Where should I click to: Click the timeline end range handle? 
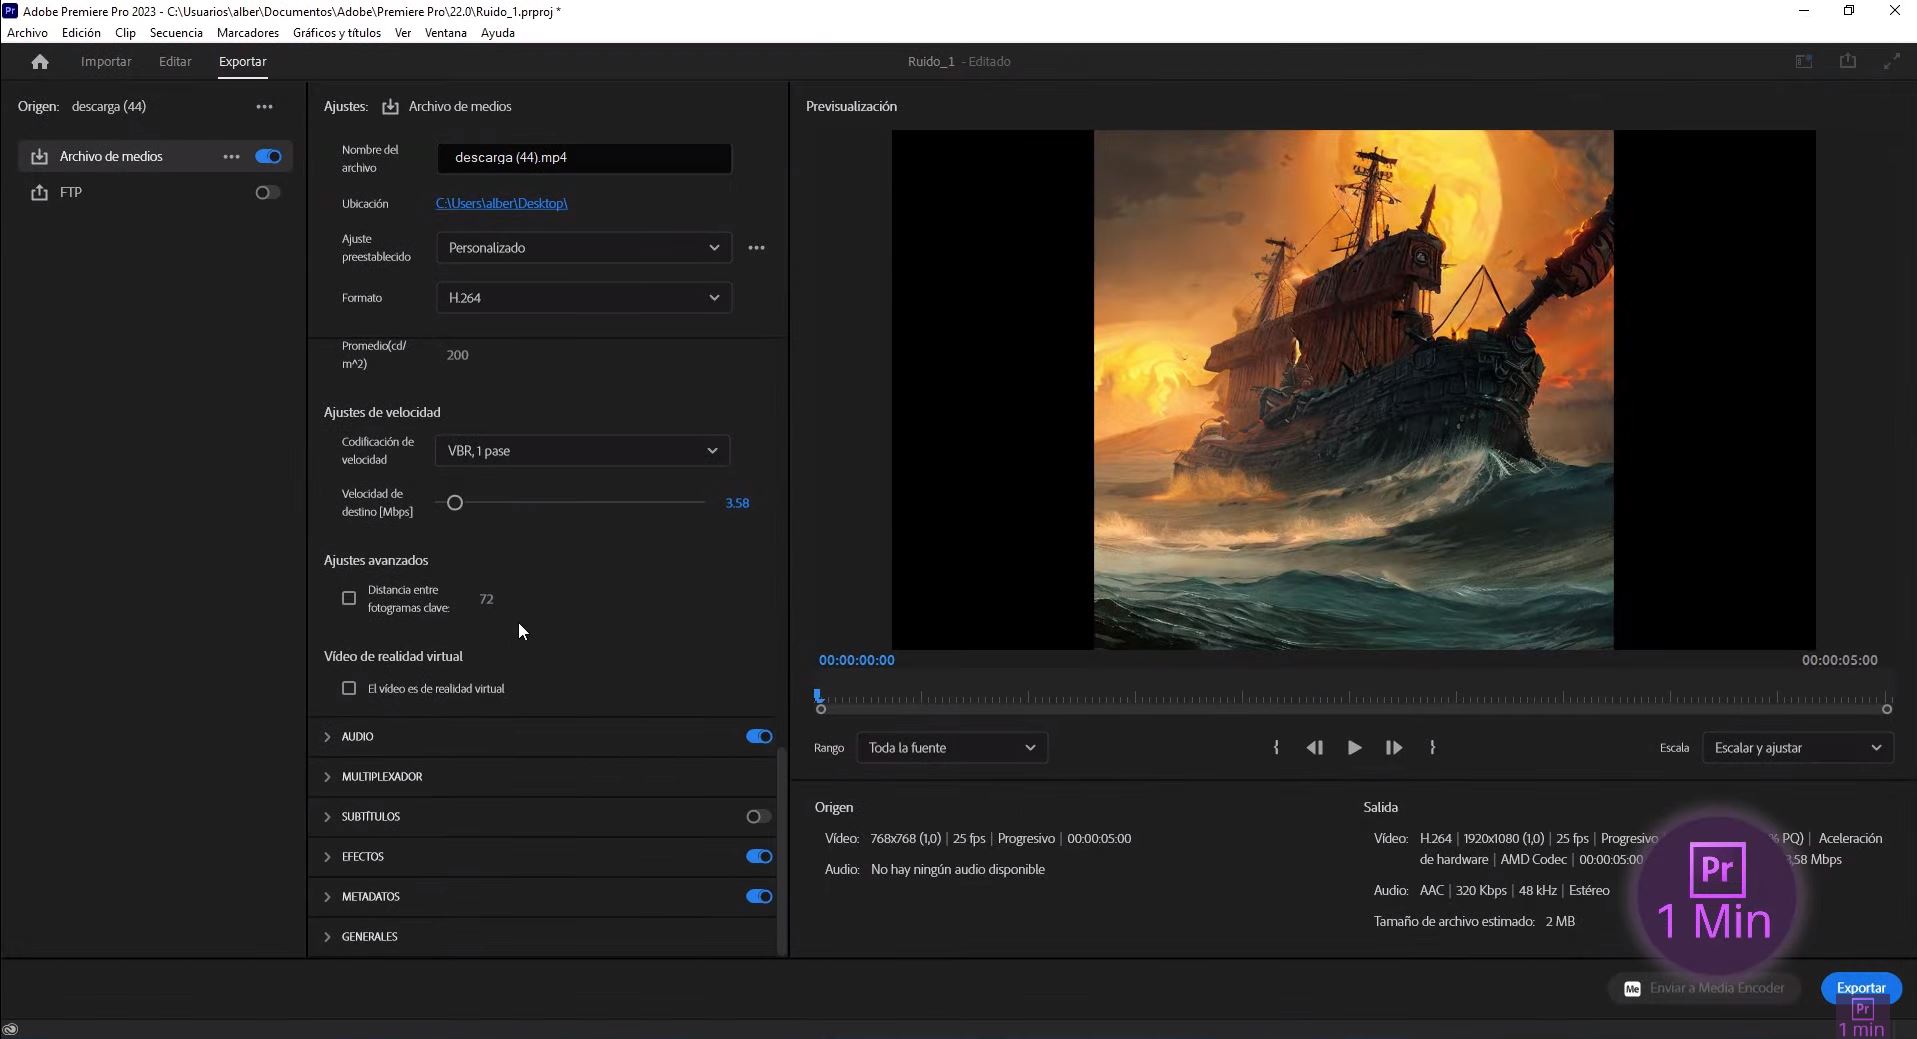1887,709
